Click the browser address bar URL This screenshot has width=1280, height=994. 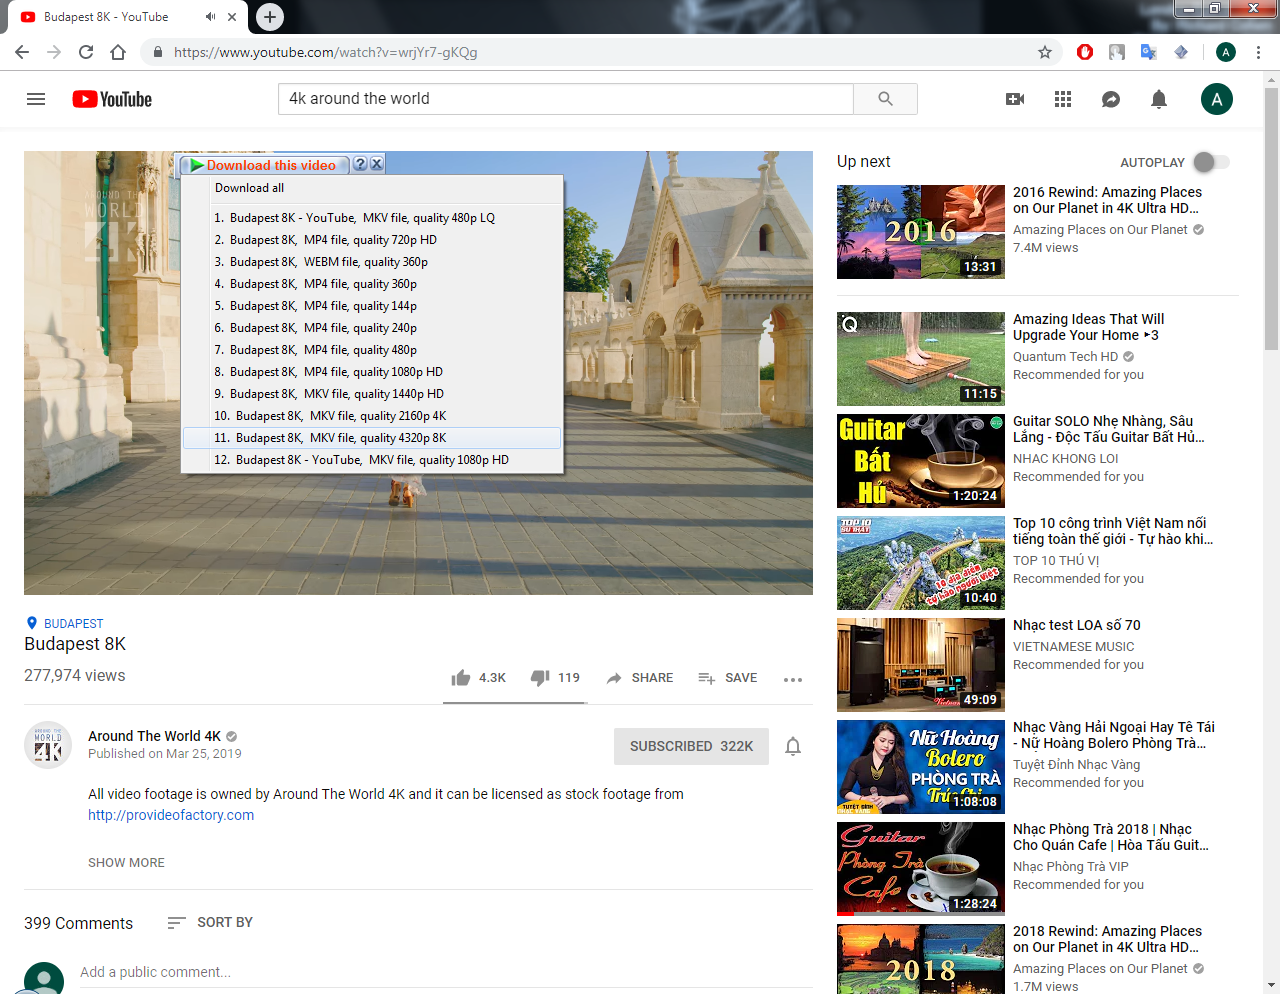325,52
